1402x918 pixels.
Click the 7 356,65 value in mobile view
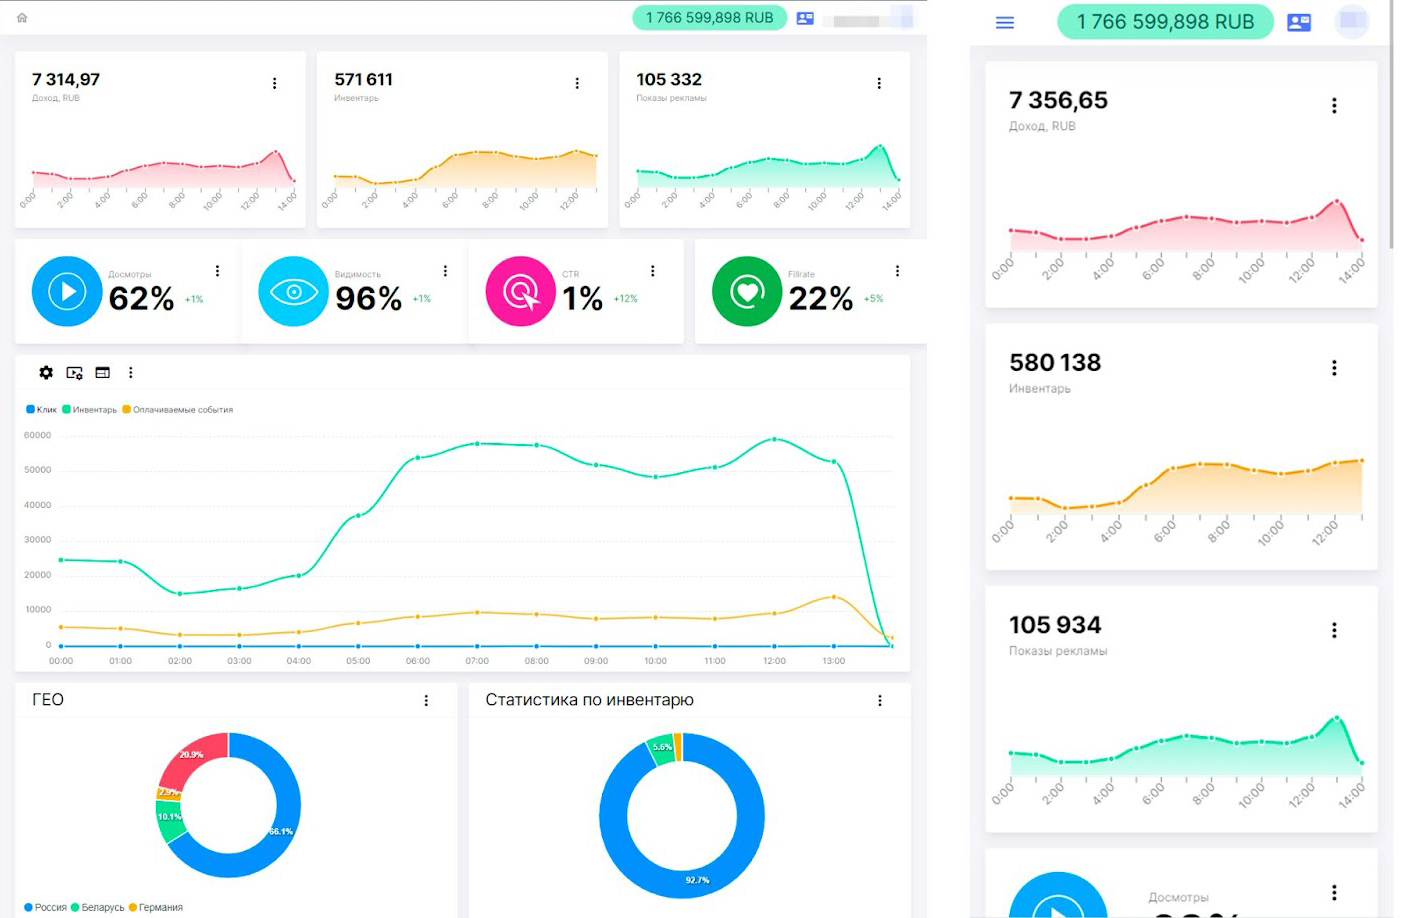point(1058,100)
